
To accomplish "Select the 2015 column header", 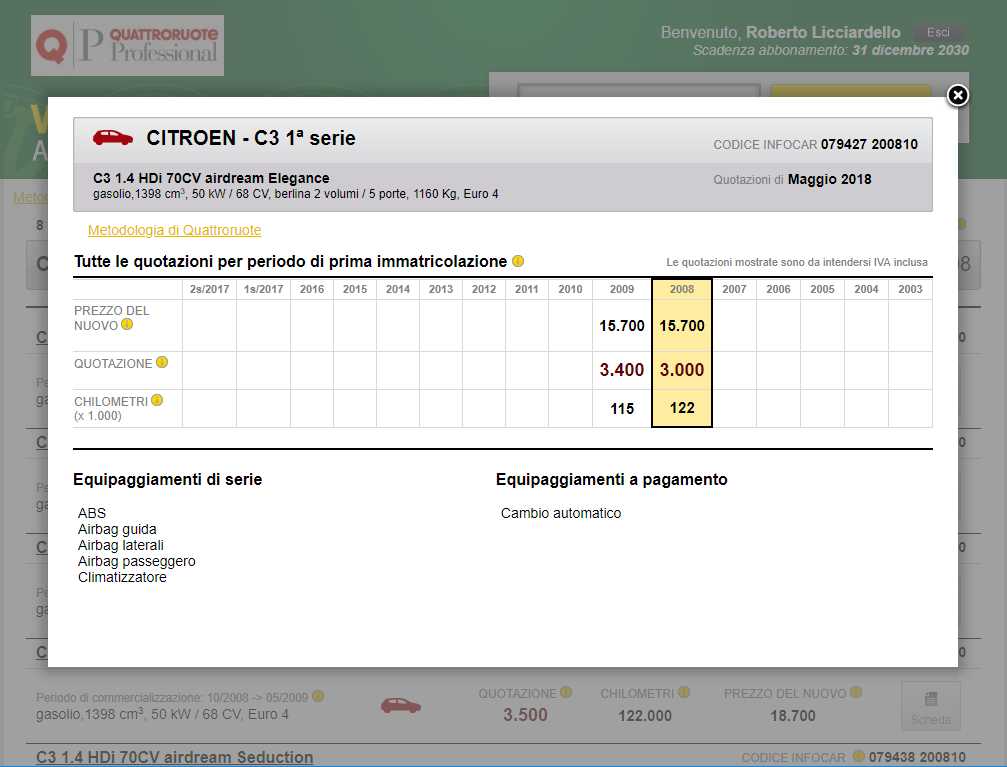I will click(x=355, y=289).
